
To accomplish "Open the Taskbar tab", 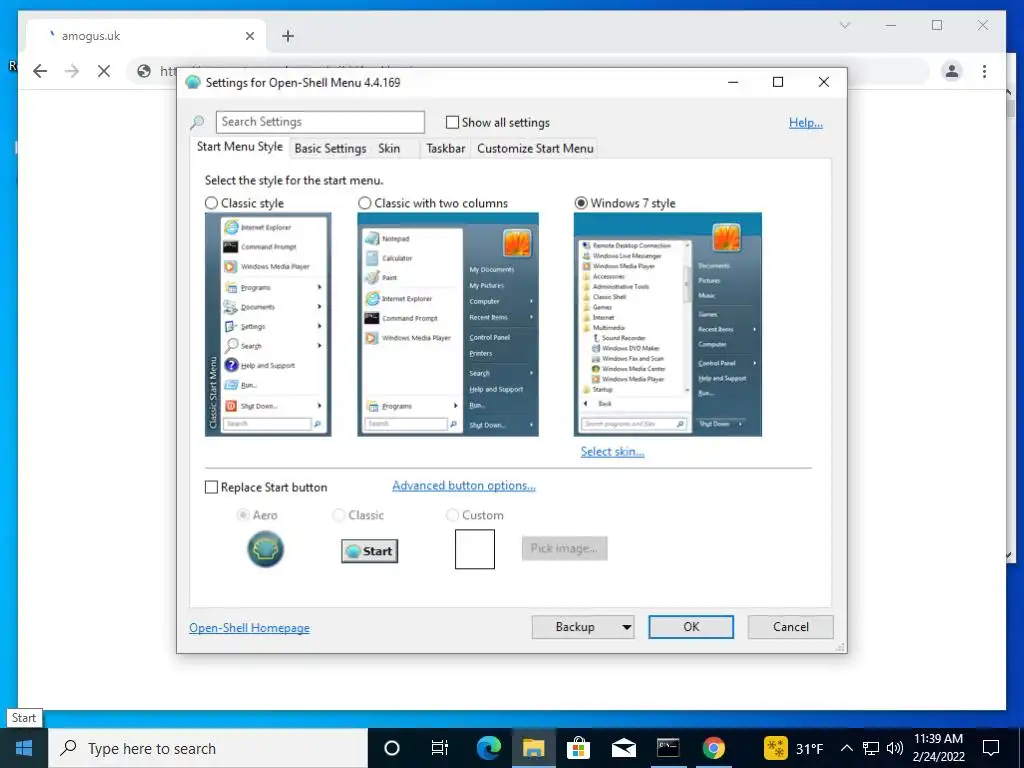I will 445,148.
